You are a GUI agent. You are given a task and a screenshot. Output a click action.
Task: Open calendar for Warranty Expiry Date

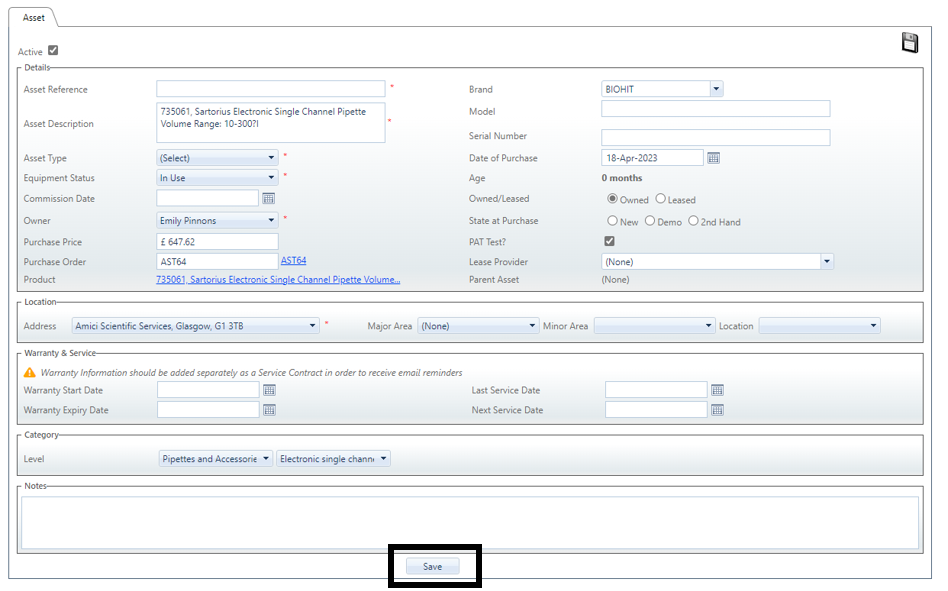pyautogui.click(x=269, y=410)
